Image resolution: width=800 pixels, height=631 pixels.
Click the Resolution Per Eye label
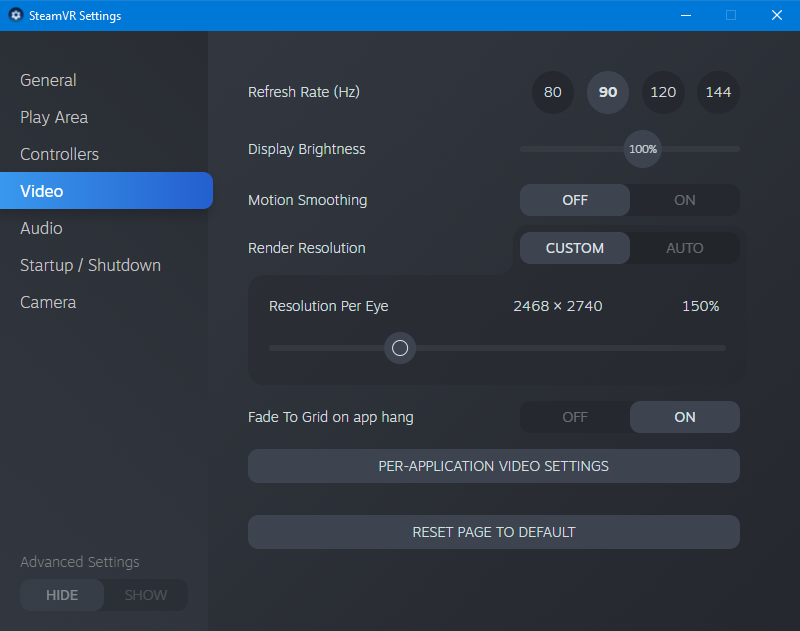point(329,306)
